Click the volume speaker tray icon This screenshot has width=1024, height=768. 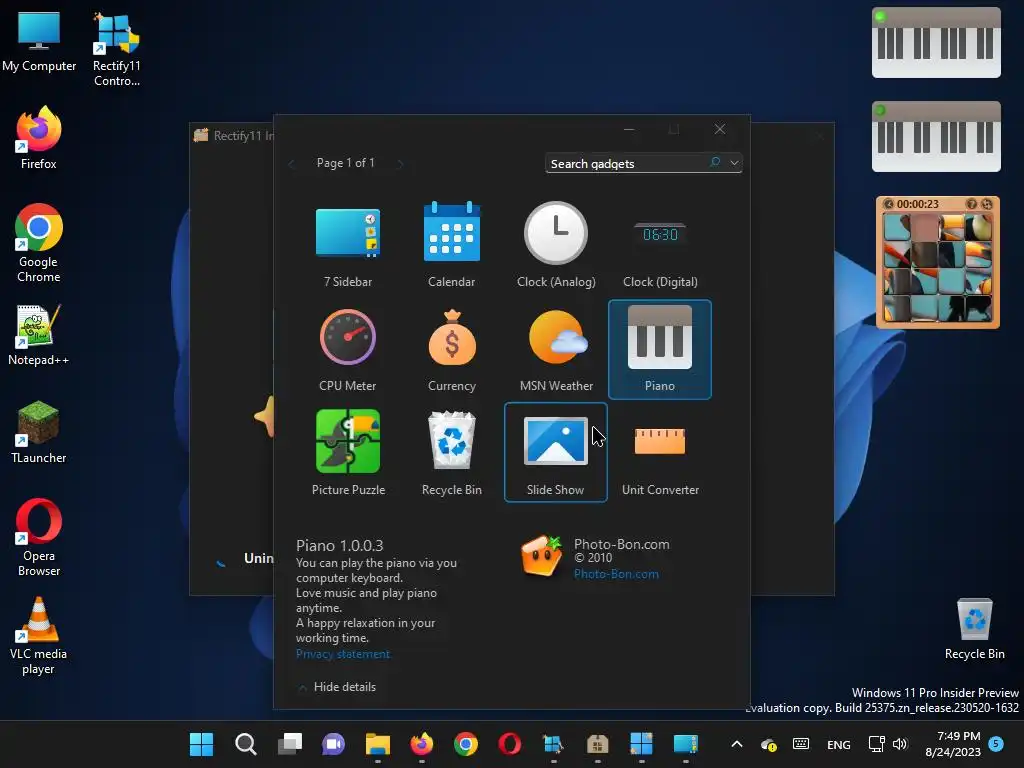(x=900, y=744)
